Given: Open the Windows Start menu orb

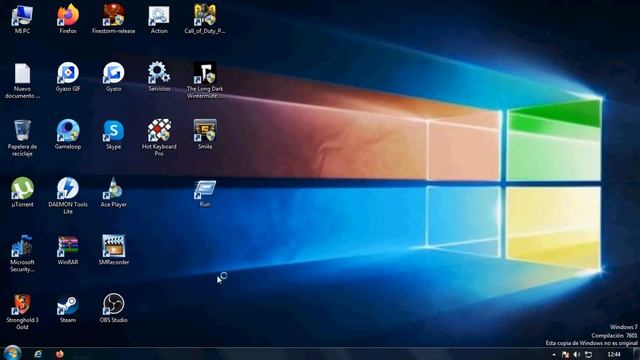Looking at the screenshot, I should (x=12, y=353).
